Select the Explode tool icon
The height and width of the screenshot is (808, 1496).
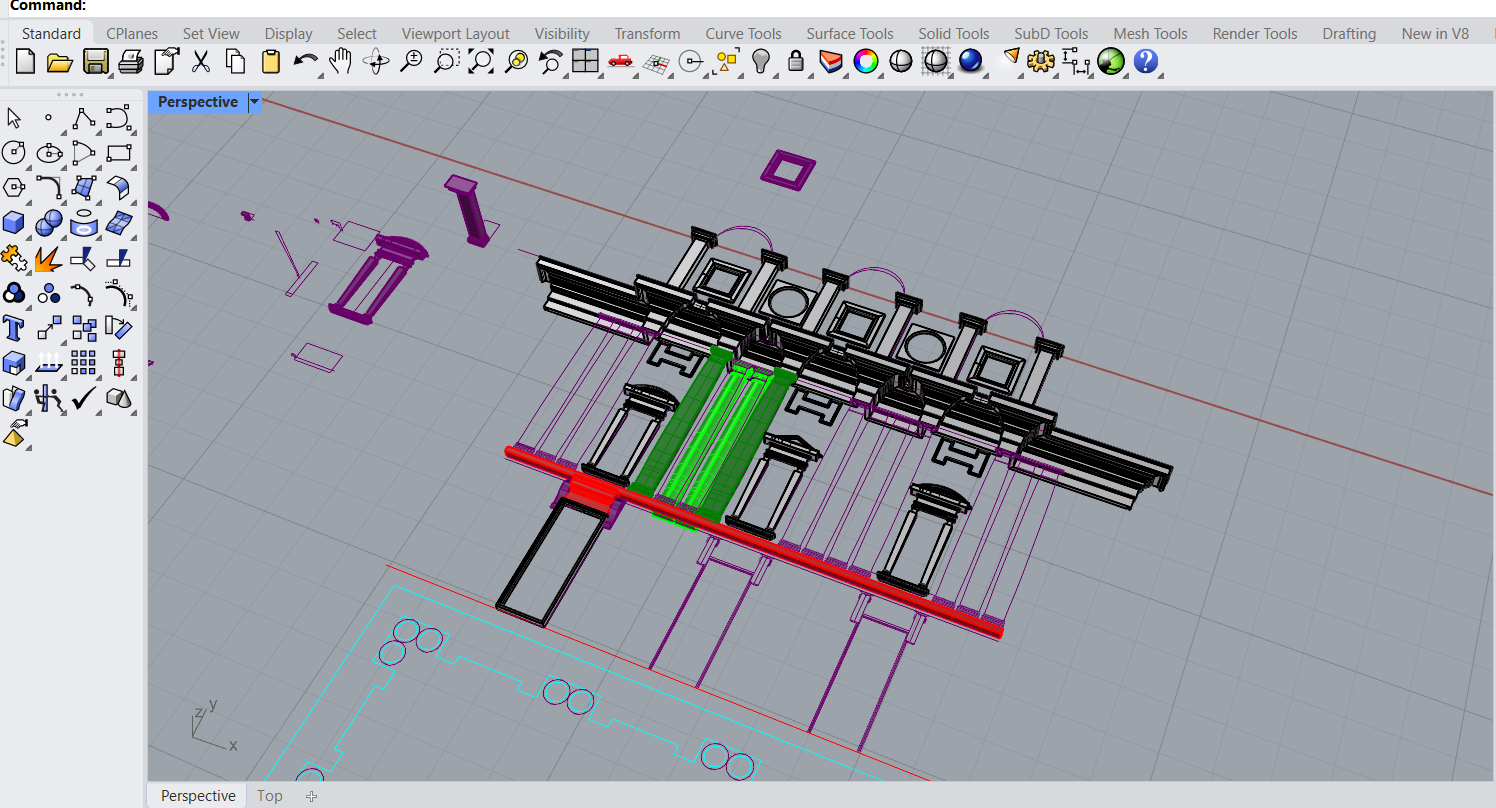(x=48, y=258)
